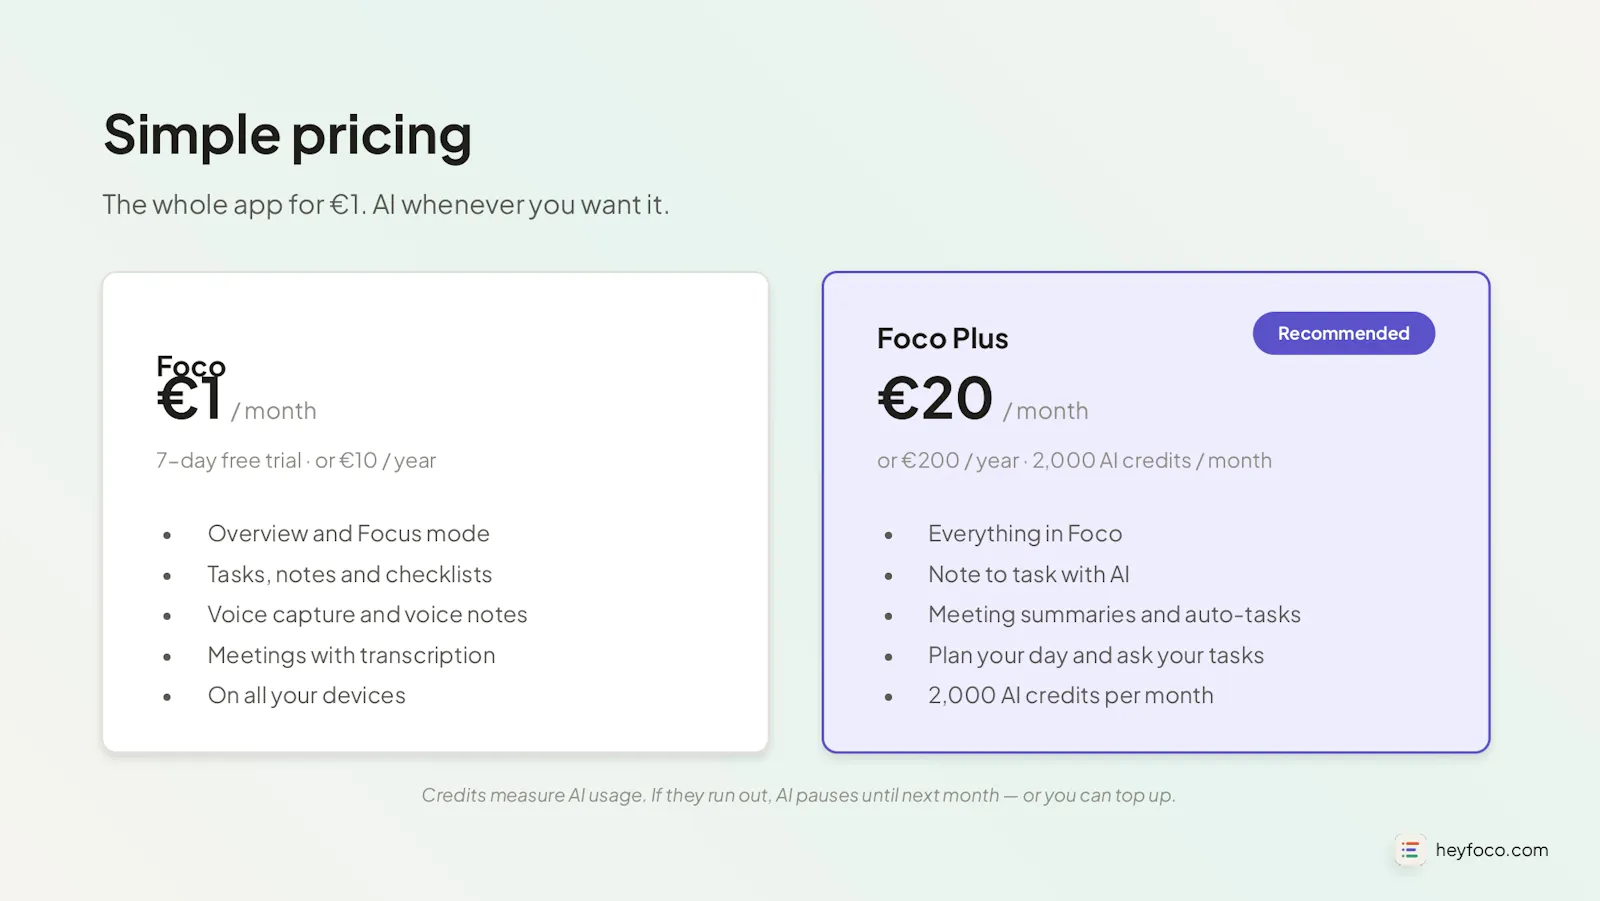Click the €1 price text
The width and height of the screenshot is (1600, 901).
[189, 400]
